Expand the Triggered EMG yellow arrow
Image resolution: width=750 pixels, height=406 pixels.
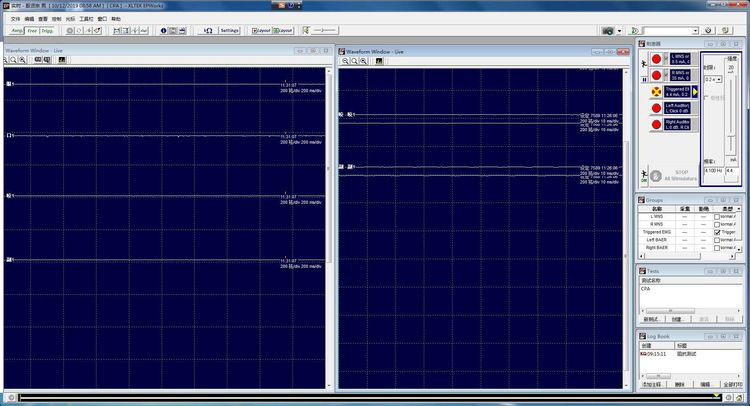pyautogui.click(x=695, y=92)
